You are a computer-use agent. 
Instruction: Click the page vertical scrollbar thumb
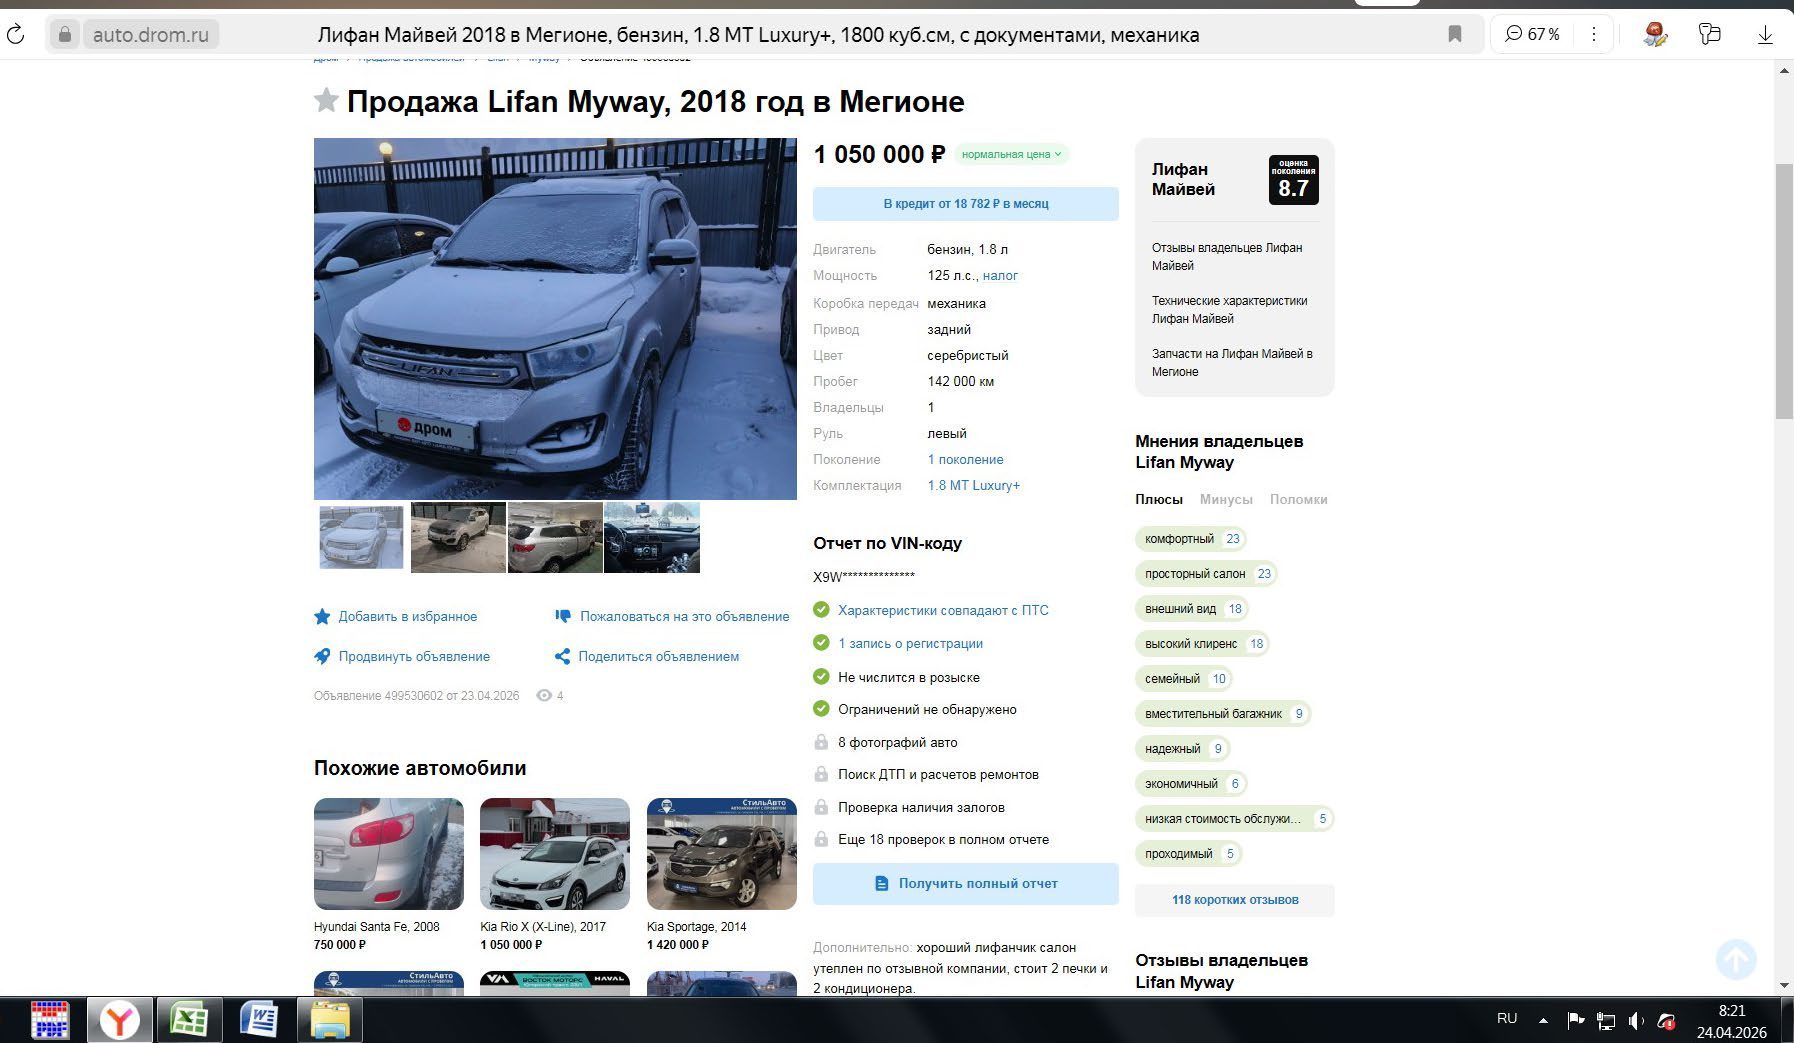click(x=1784, y=290)
